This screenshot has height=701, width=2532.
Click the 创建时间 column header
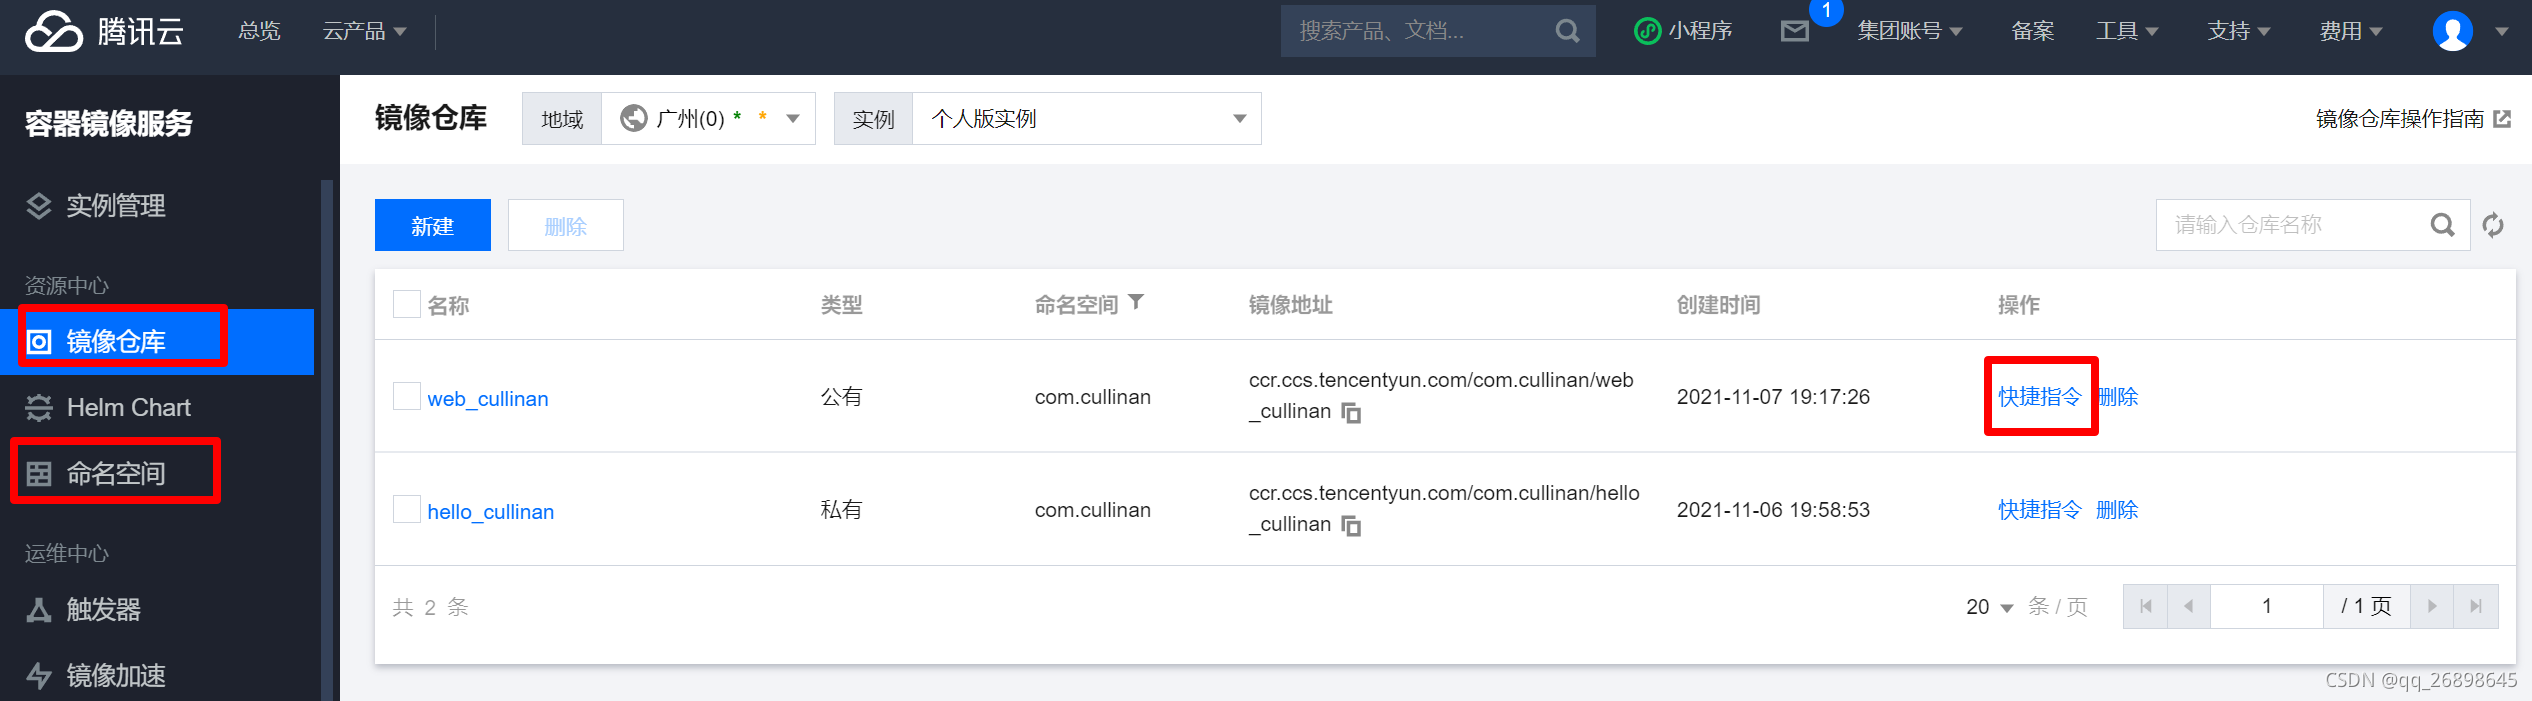tap(1718, 305)
